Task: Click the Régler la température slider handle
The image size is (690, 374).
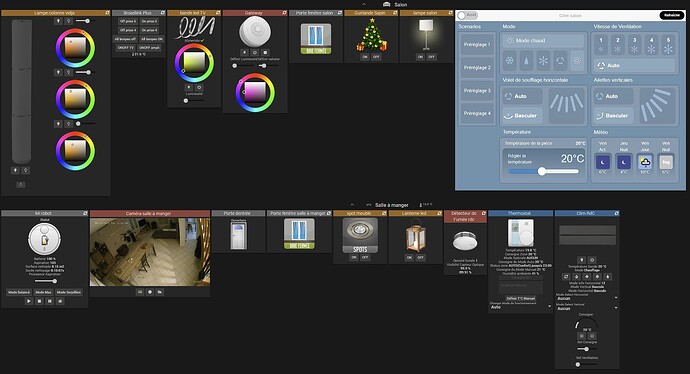Action: click(x=542, y=172)
